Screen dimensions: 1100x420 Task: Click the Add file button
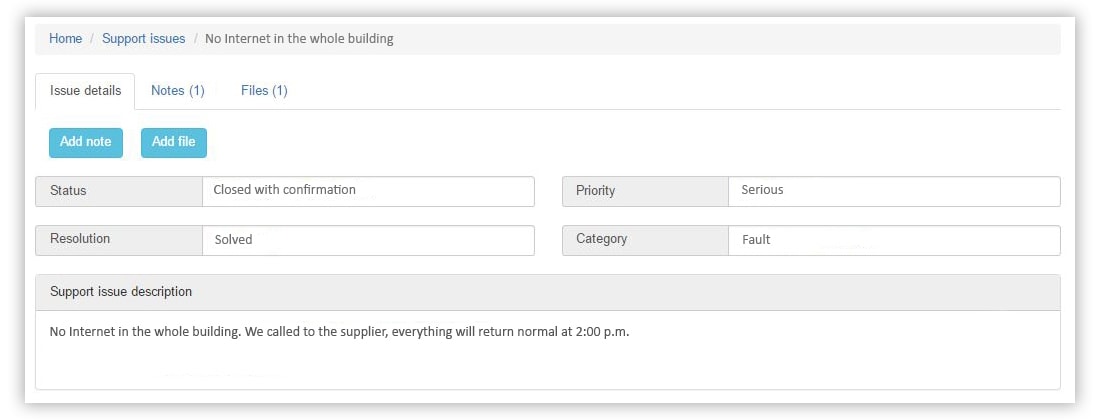tap(174, 142)
